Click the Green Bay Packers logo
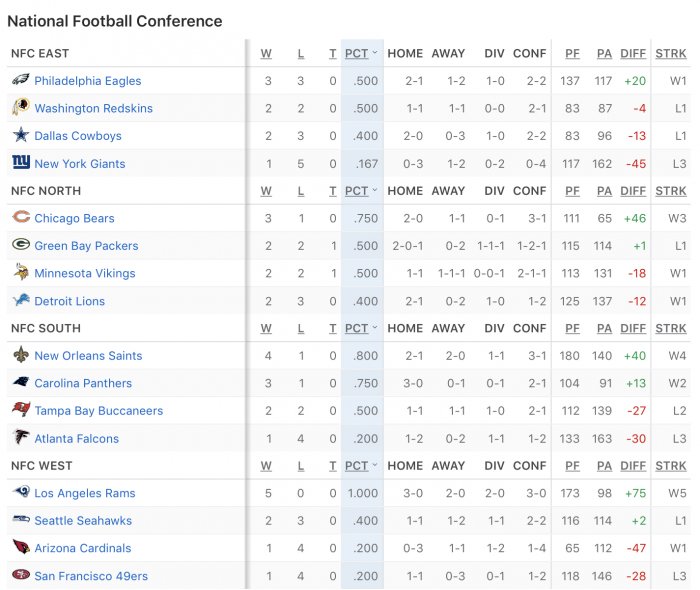The height and width of the screenshot is (590, 700). pos(21,245)
